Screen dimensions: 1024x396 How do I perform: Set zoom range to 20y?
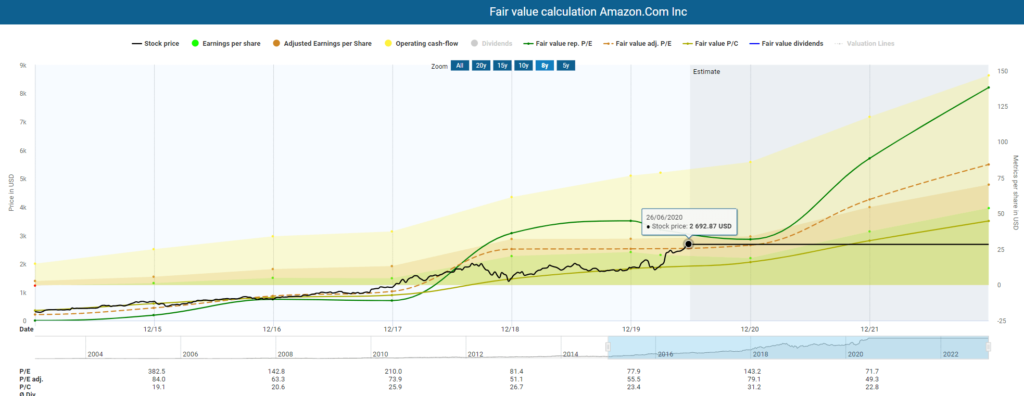pos(481,66)
